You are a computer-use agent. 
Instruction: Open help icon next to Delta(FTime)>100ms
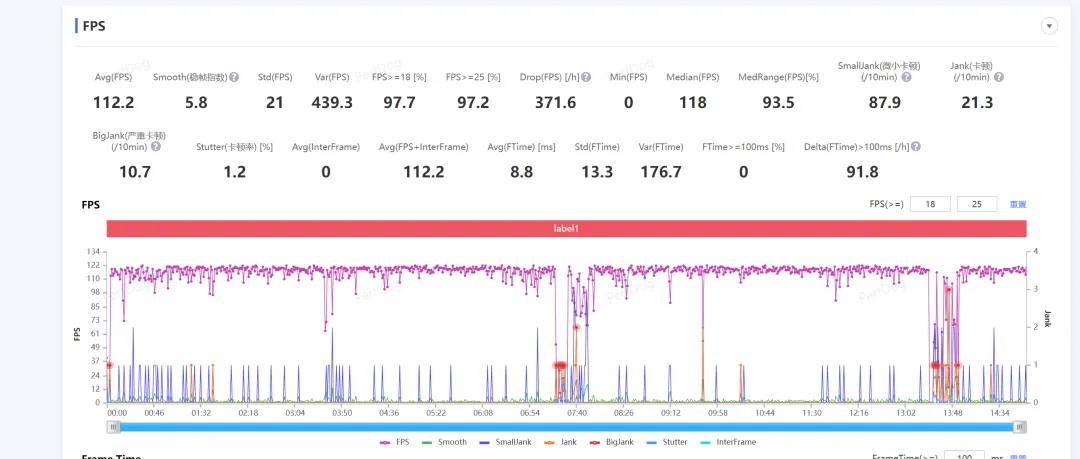pyautogui.click(x=916, y=147)
